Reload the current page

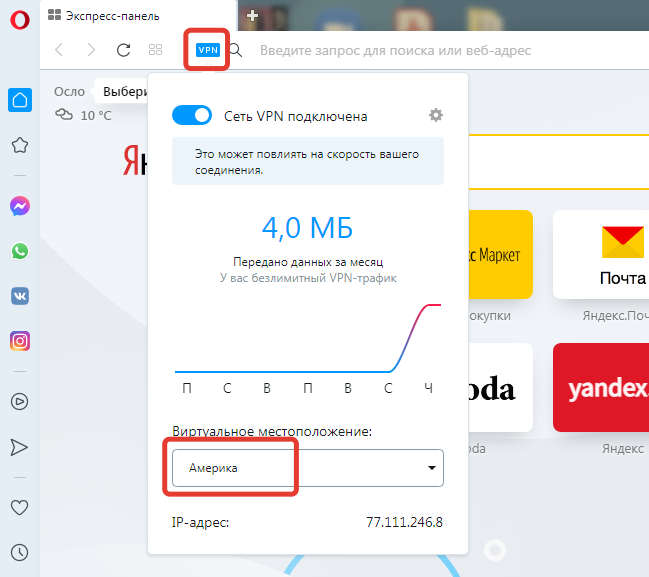[123, 50]
